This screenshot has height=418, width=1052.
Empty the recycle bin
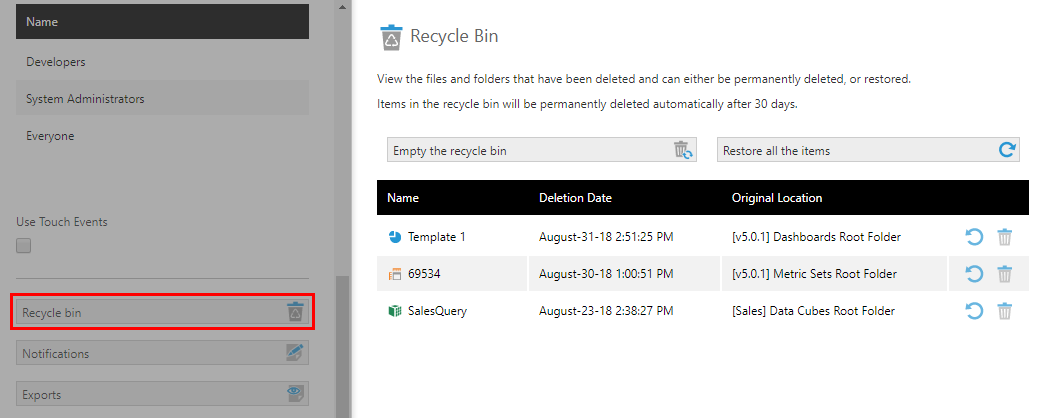[542, 150]
